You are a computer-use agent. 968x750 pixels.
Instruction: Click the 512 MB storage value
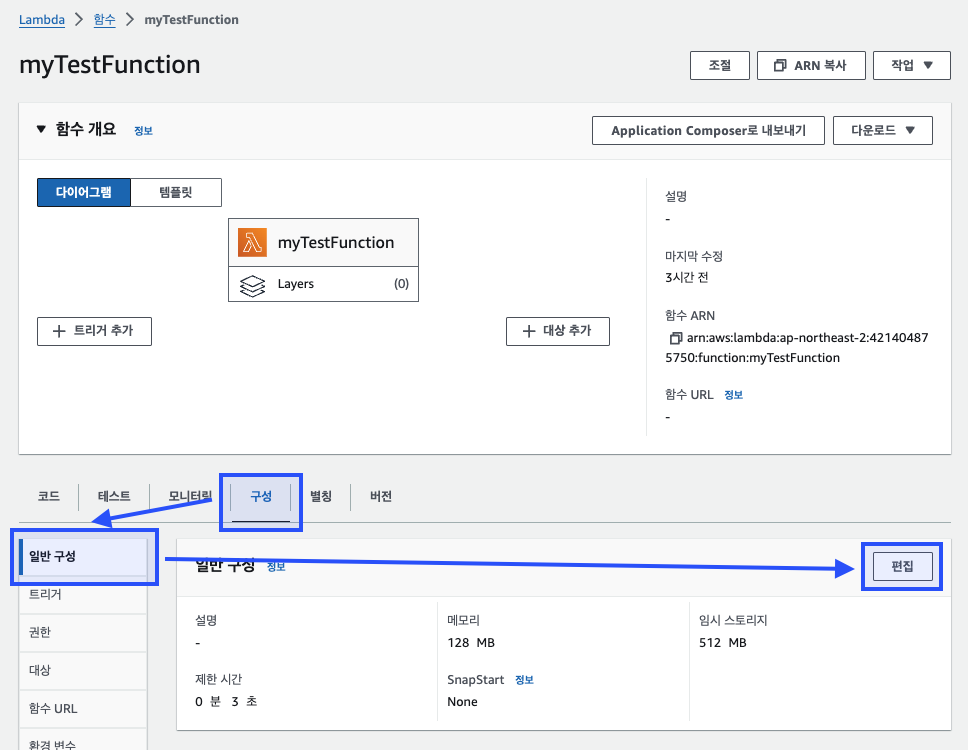723,643
